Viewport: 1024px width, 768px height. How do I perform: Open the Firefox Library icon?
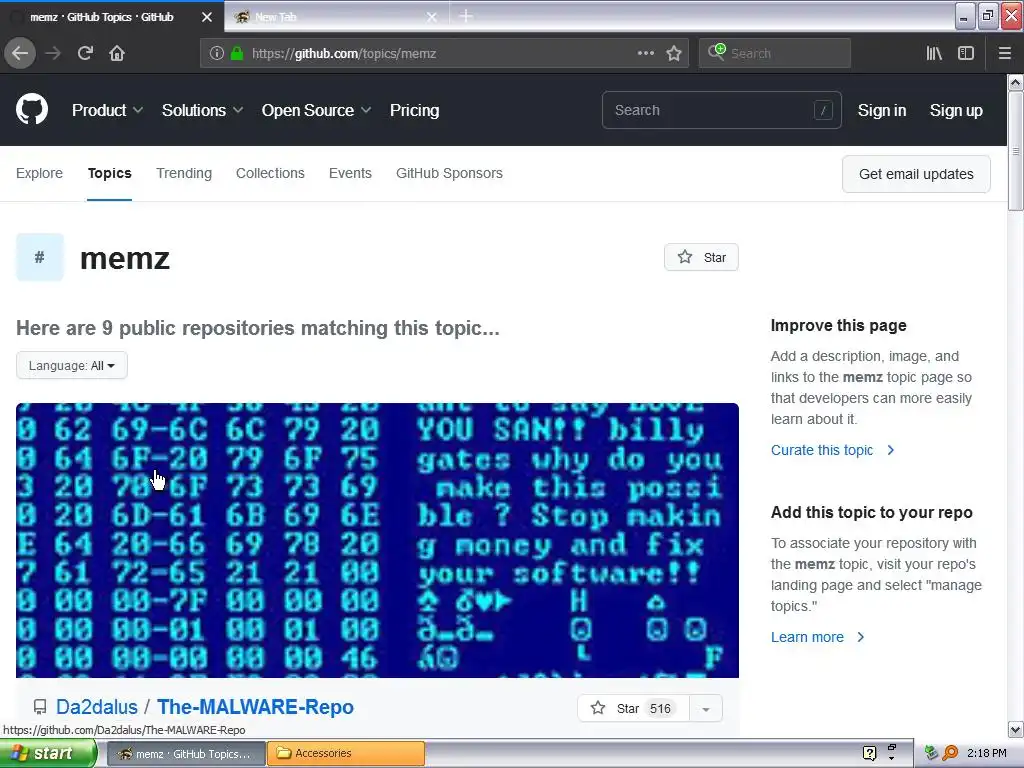[934, 53]
